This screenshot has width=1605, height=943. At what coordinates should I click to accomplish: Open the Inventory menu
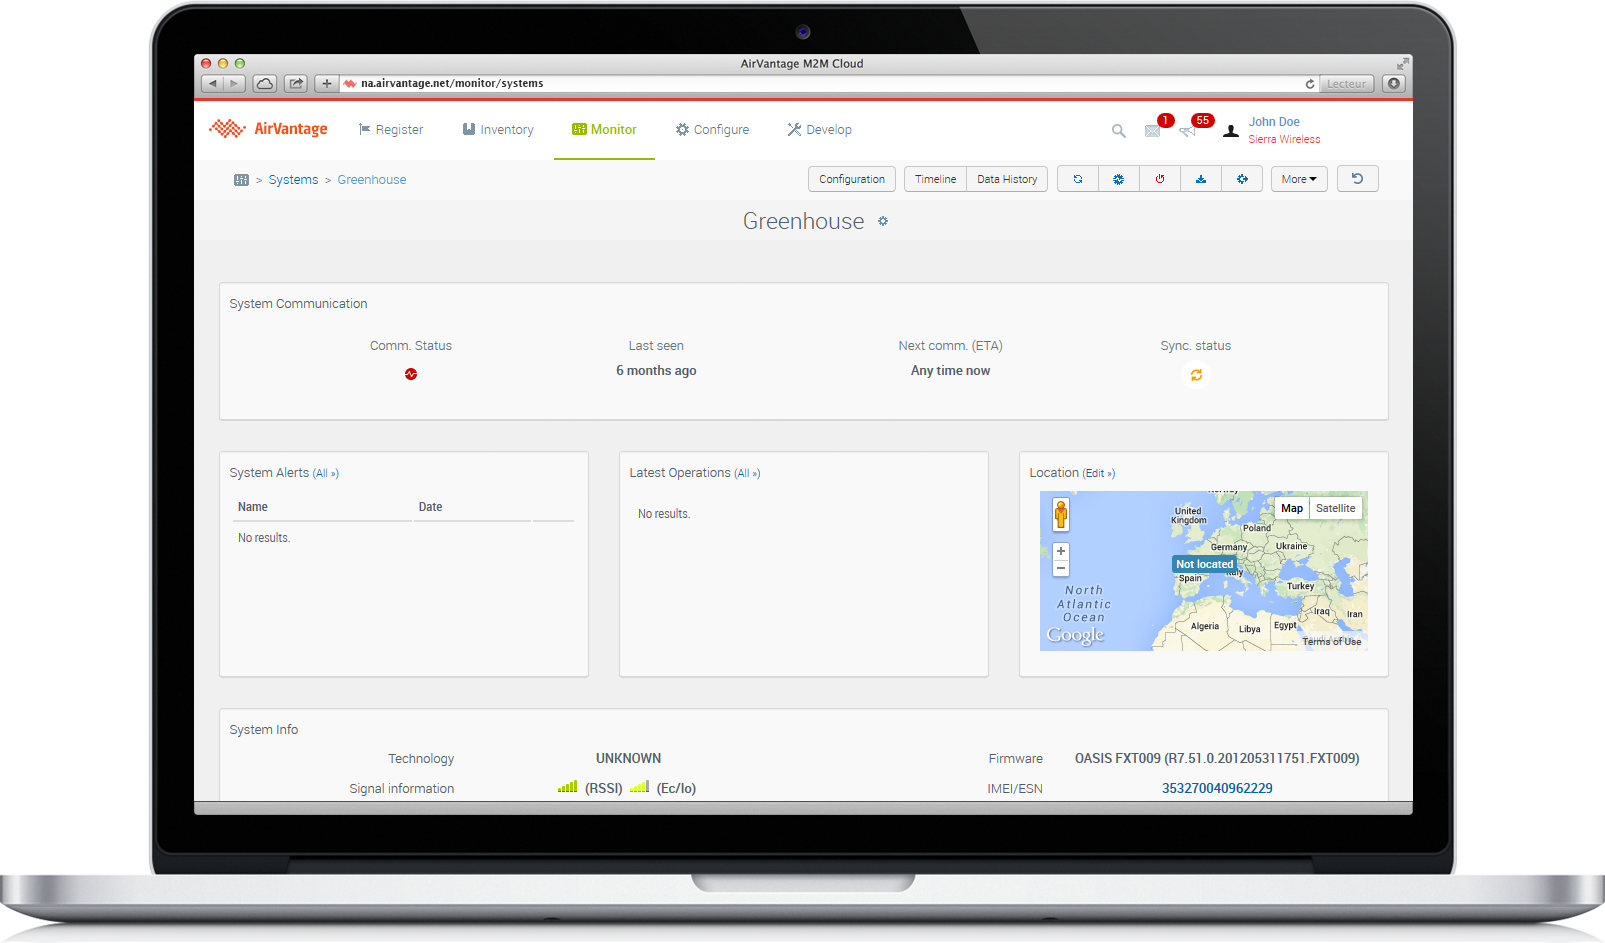click(498, 130)
